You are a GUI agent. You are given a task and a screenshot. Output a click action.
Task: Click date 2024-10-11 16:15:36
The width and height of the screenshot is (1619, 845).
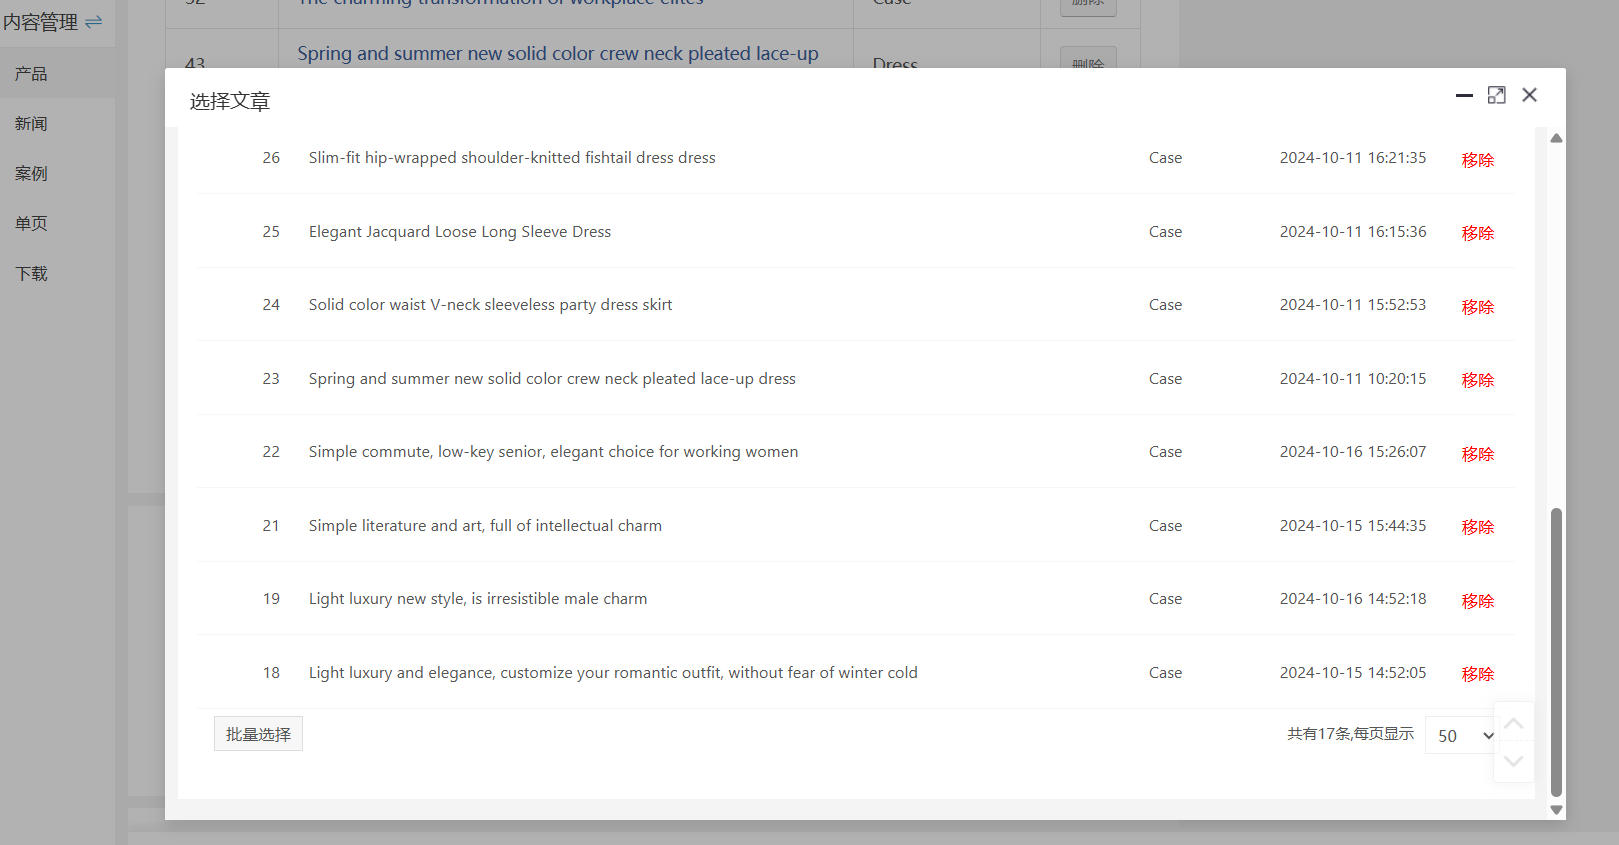(1353, 232)
